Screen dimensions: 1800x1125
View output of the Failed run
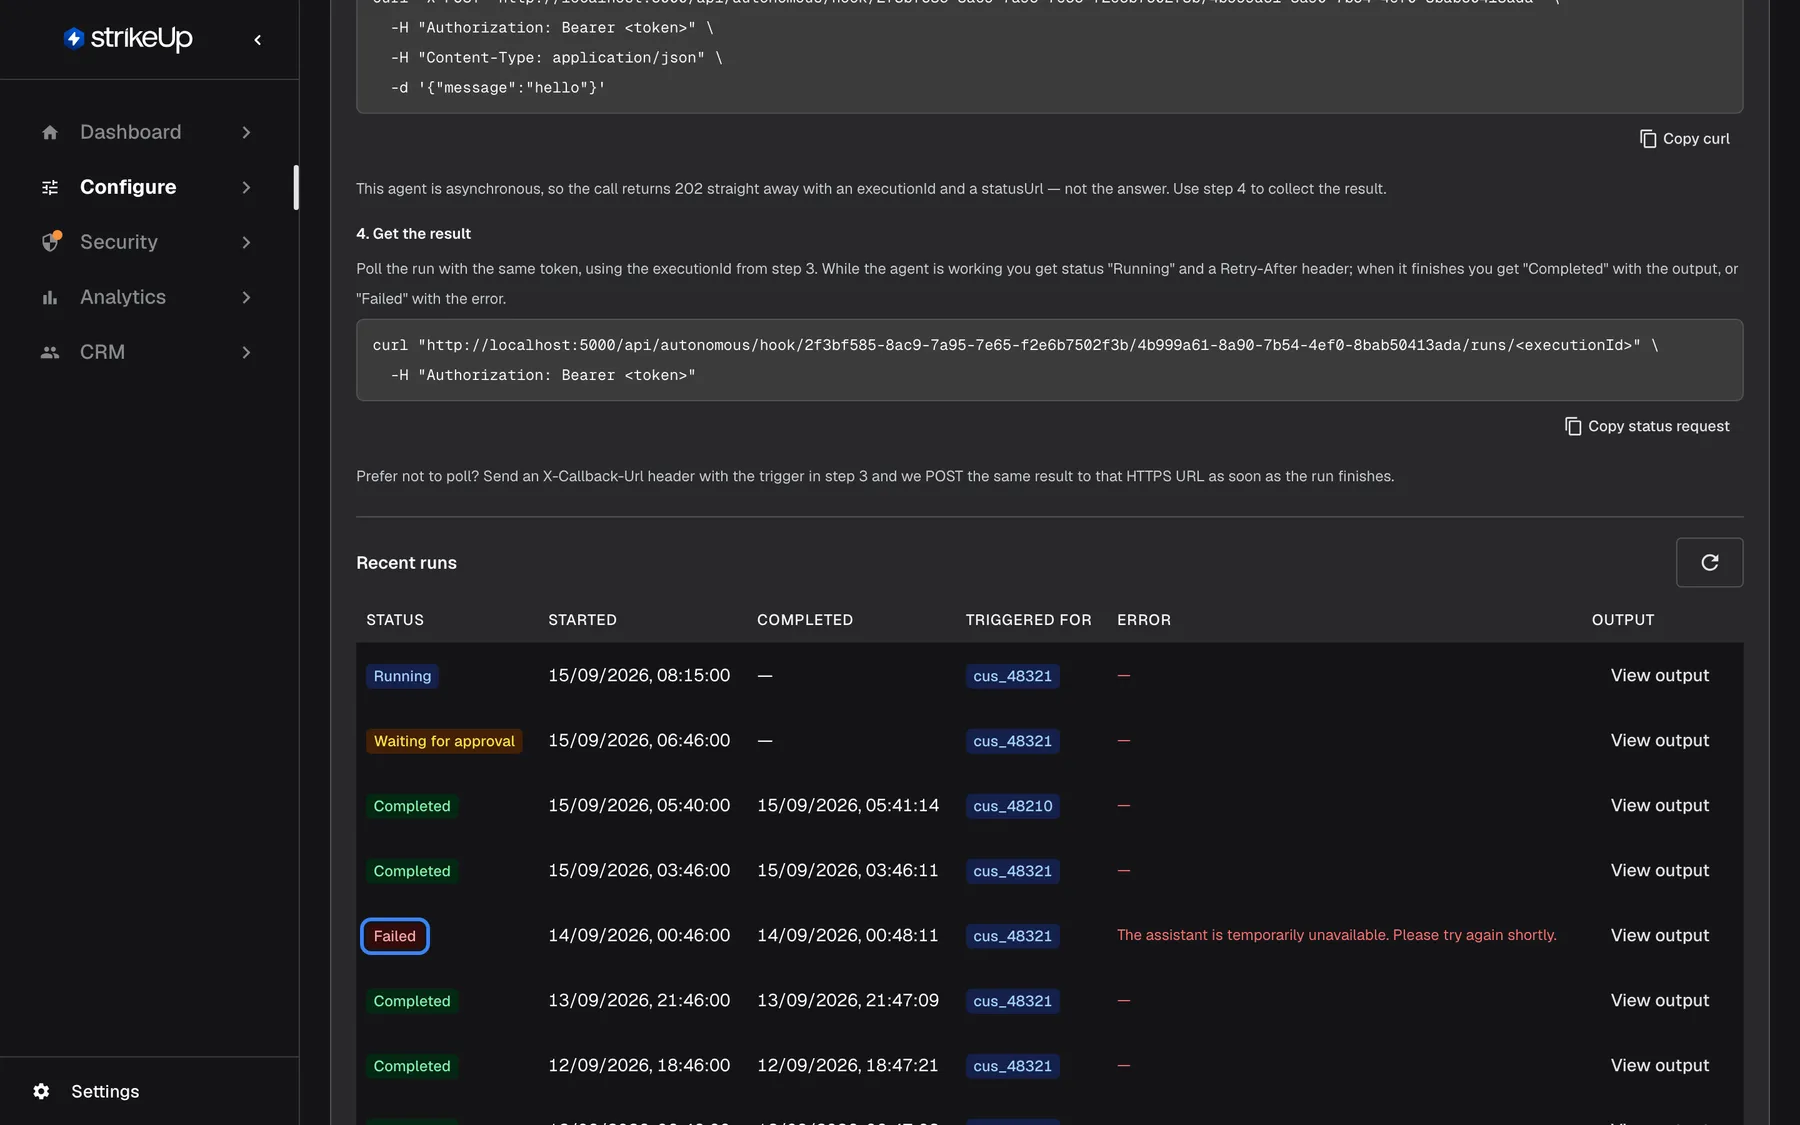[1659, 935]
